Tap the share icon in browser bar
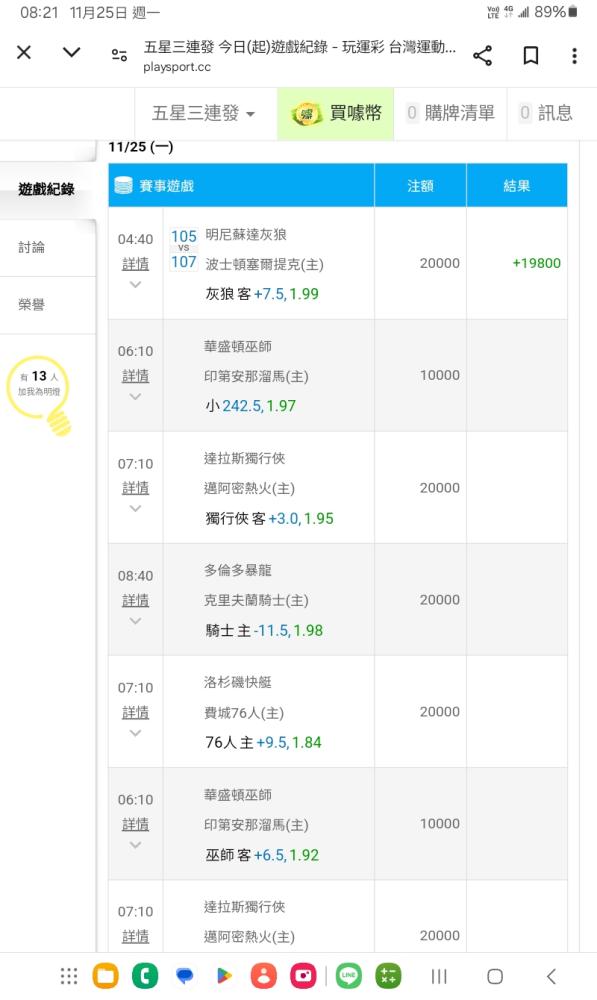This screenshot has width=597, height=1000. coord(482,55)
